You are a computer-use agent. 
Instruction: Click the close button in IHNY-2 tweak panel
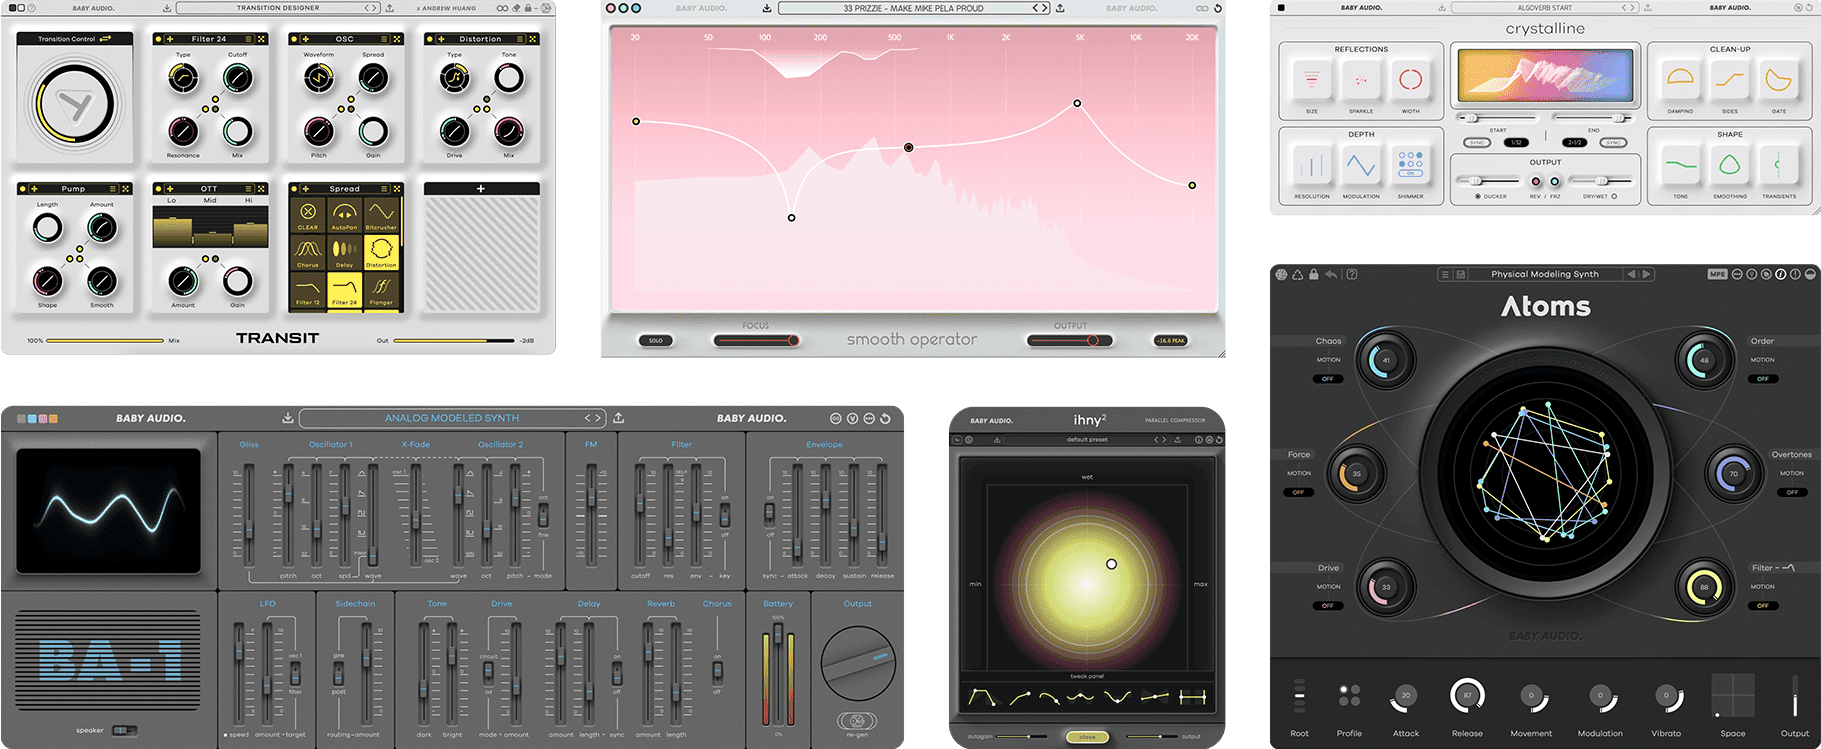[1087, 737]
